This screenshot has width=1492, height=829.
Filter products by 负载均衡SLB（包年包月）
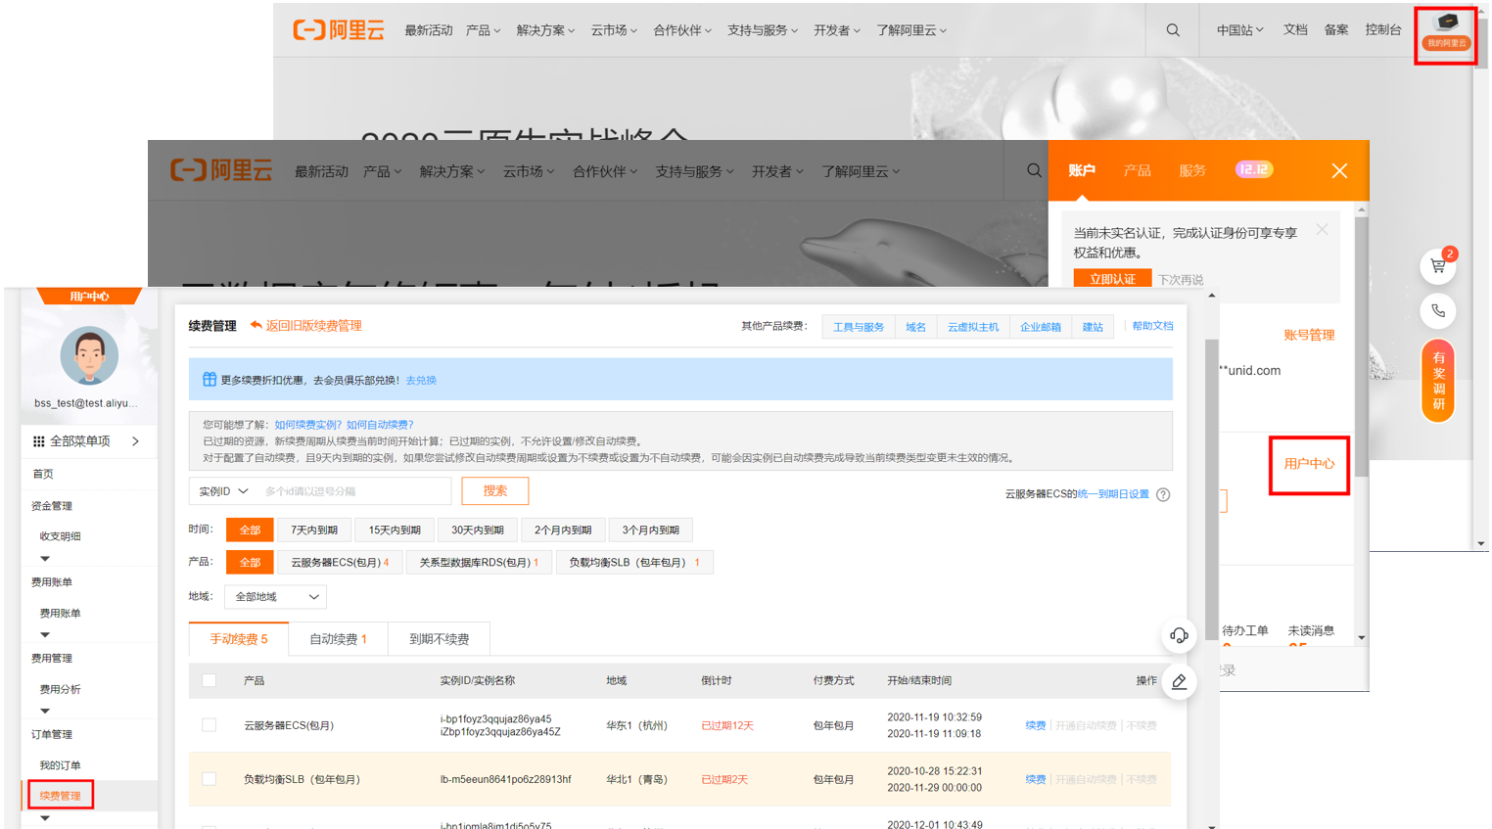(635, 562)
